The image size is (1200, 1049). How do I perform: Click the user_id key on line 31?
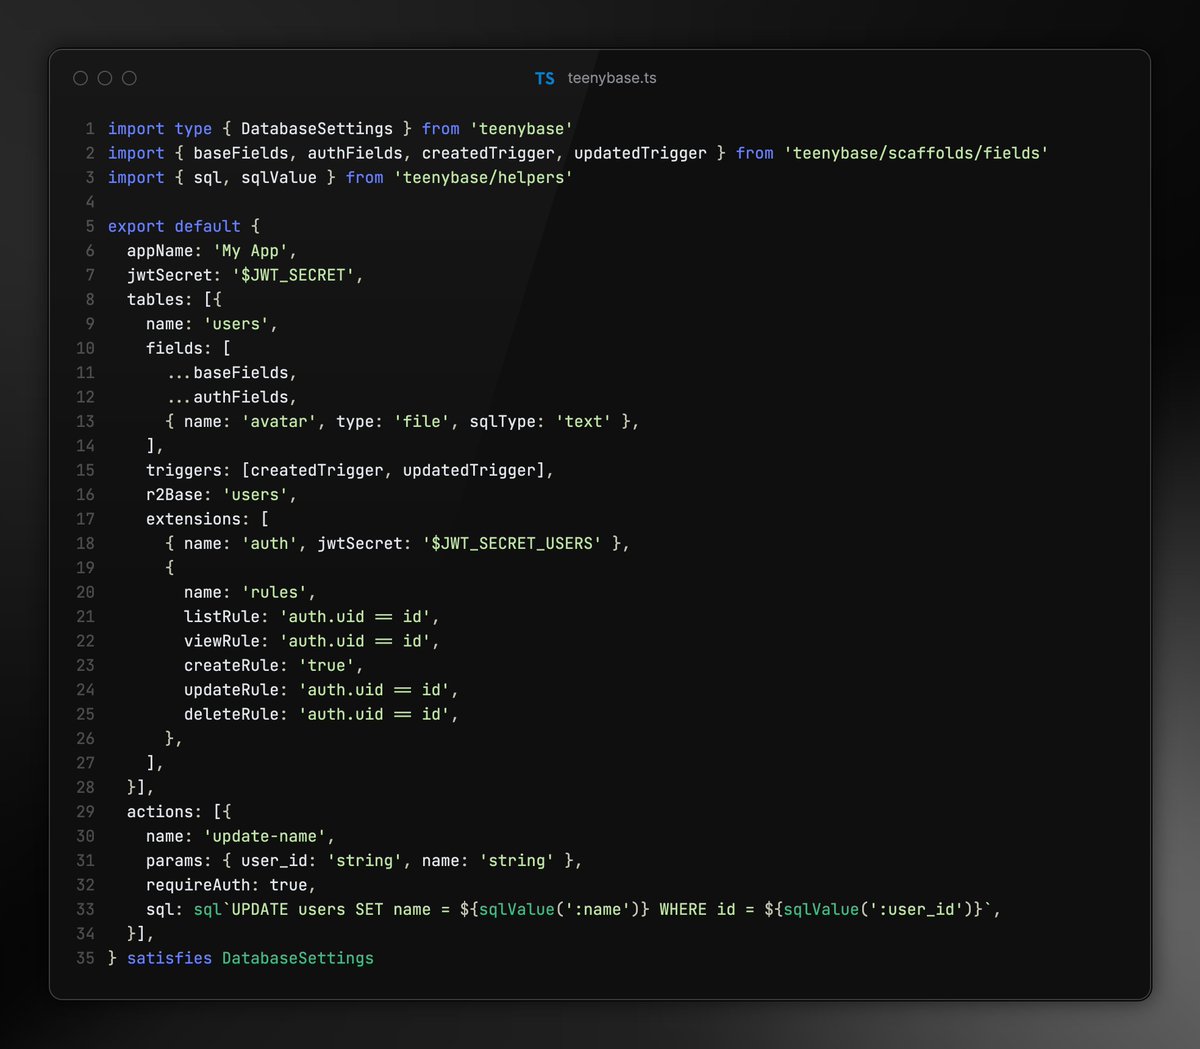coord(274,860)
